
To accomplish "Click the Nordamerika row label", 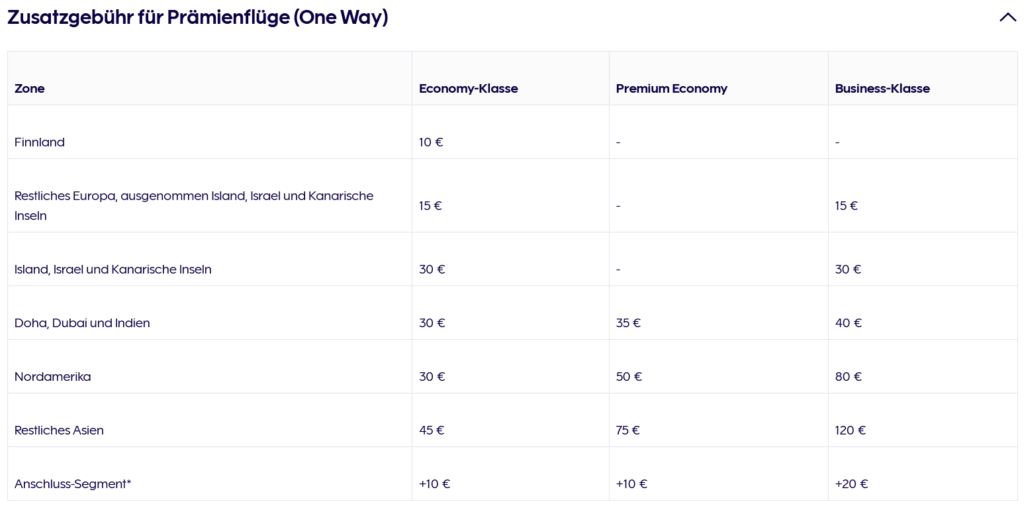I will pyautogui.click(x=53, y=377).
